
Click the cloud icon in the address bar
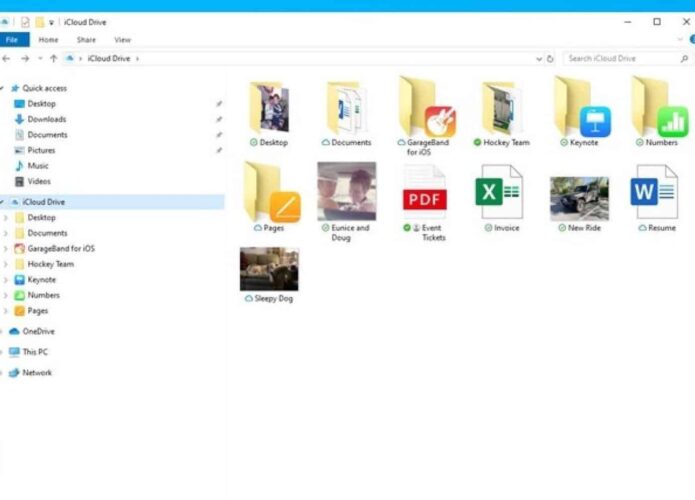[x=70, y=59]
